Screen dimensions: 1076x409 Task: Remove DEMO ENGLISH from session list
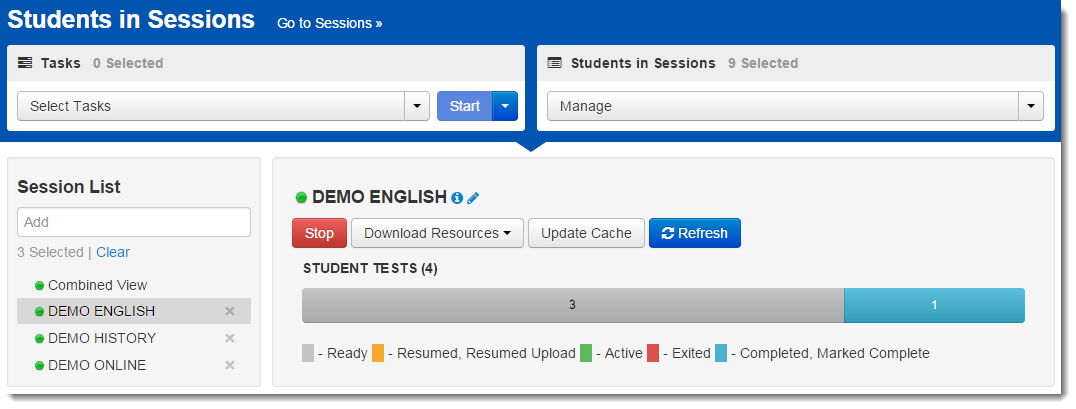(229, 311)
